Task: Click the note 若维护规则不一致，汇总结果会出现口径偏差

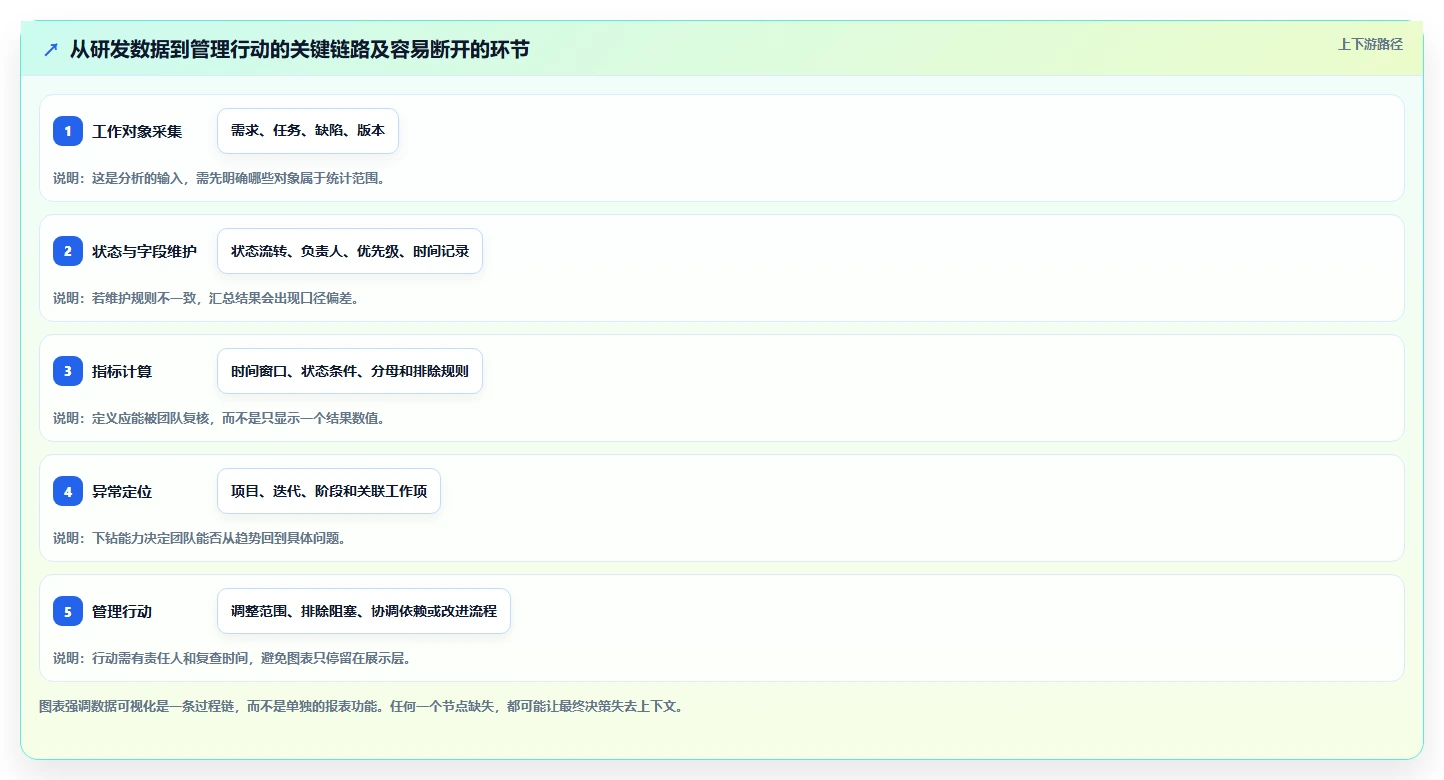Action: pyautogui.click(x=225, y=298)
